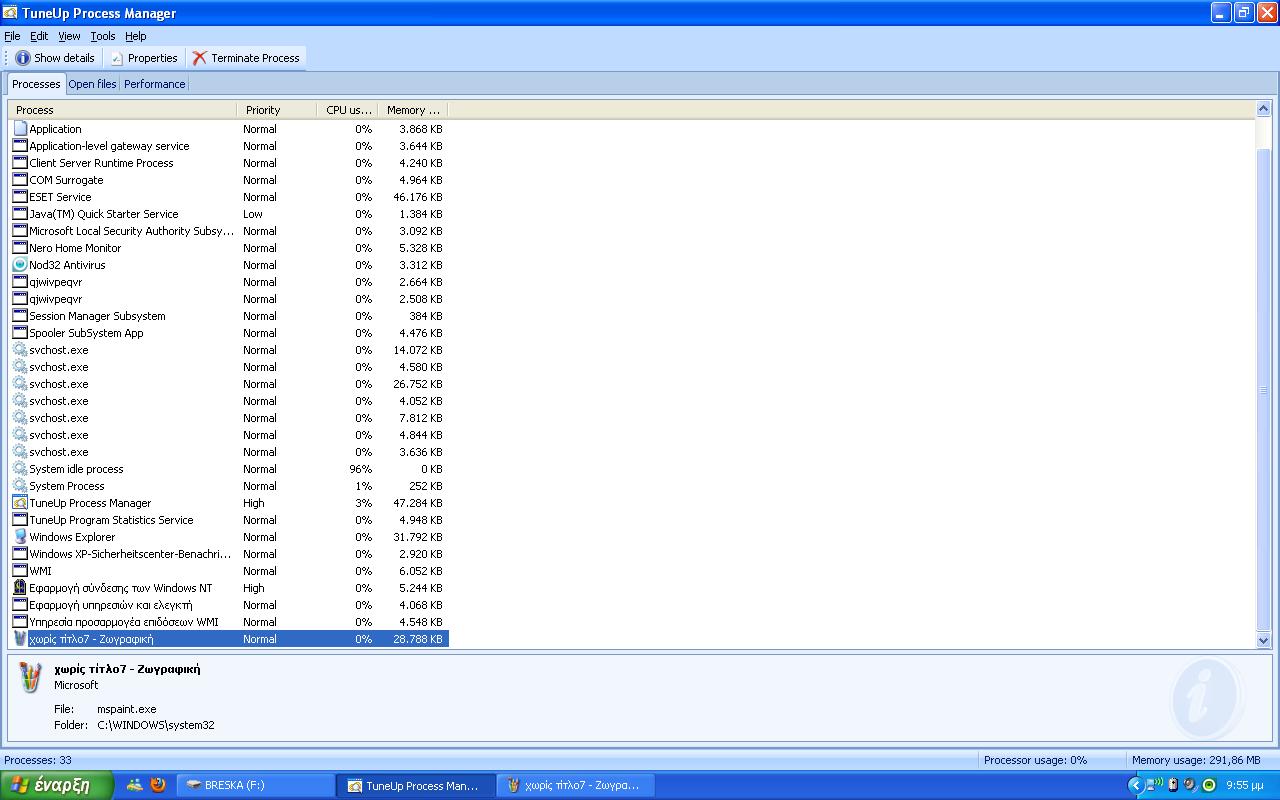Click the TuneUp title bar application icon
Image resolution: width=1280 pixels, height=800 pixels.
tap(11, 13)
